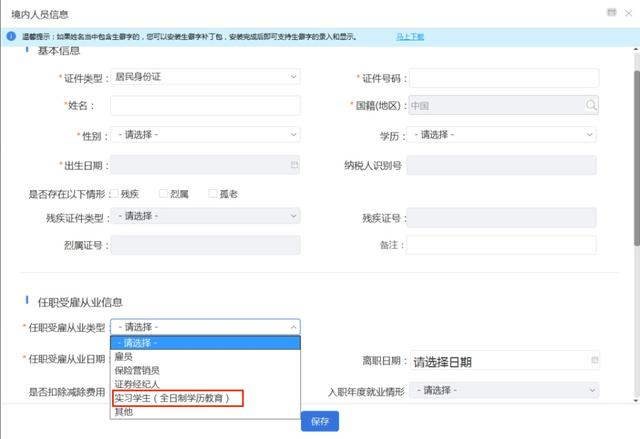The height and width of the screenshot is (439, 640).
Task: Pick 保险营销员 option
Action: [x=138, y=370]
